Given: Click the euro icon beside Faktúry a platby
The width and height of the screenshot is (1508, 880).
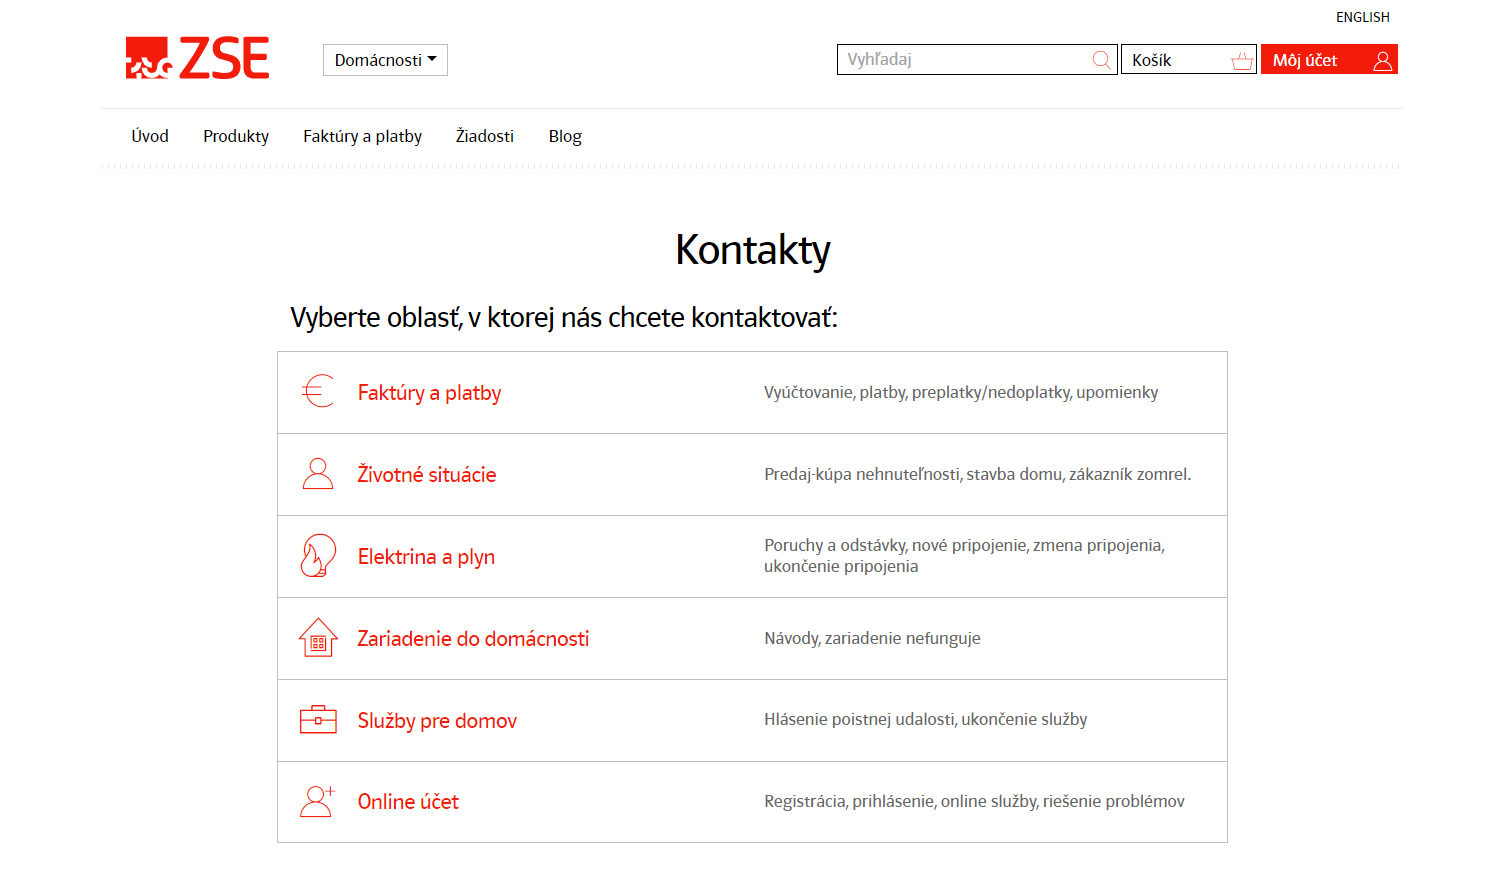Looking at the screenshot, I should point(318,391).
